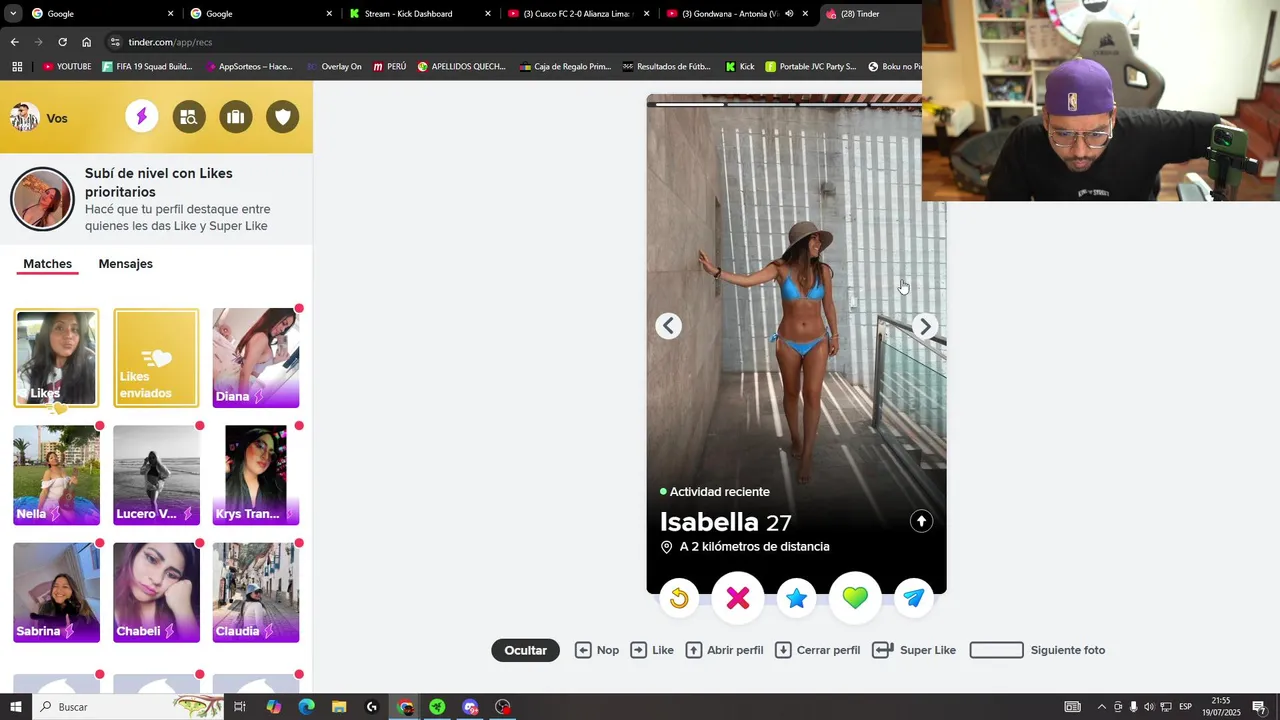Click the taskbar volume icon
The image size is (1280, 720).
click(1149, 707)
